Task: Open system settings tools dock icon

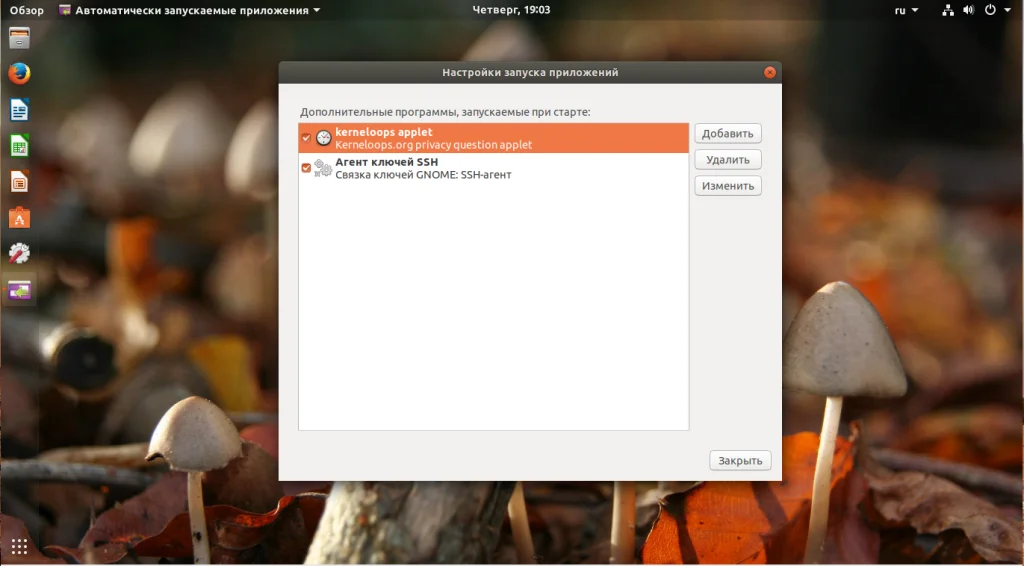Action: coord(19,253)
